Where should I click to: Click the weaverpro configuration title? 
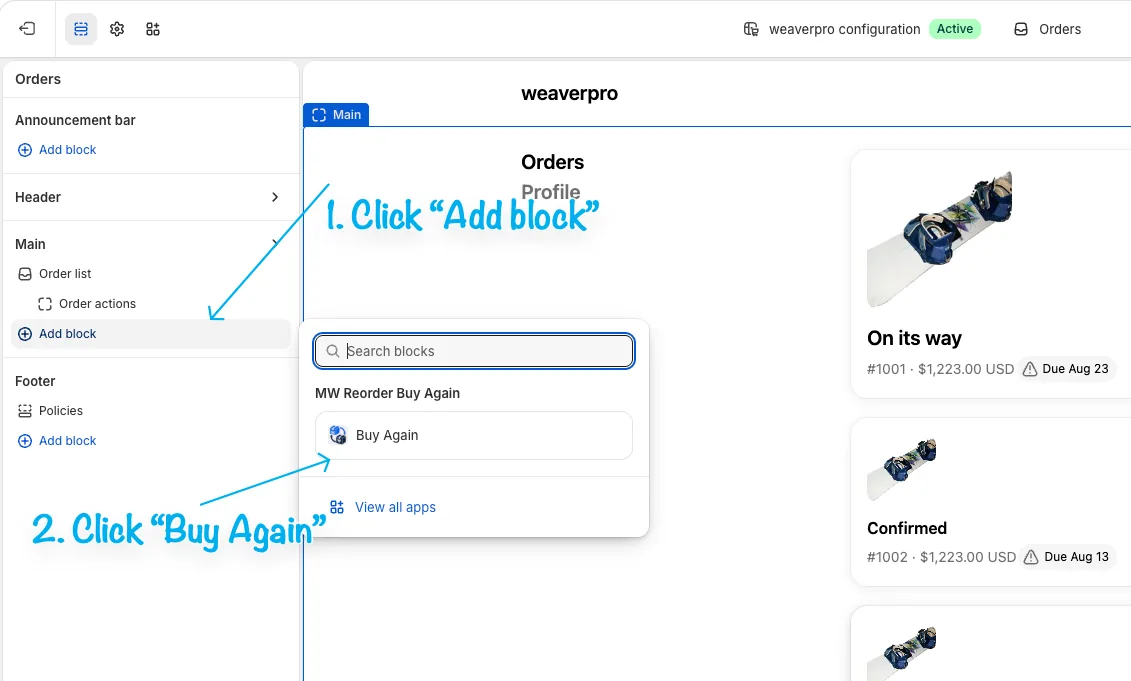click(x=845, y=29)
